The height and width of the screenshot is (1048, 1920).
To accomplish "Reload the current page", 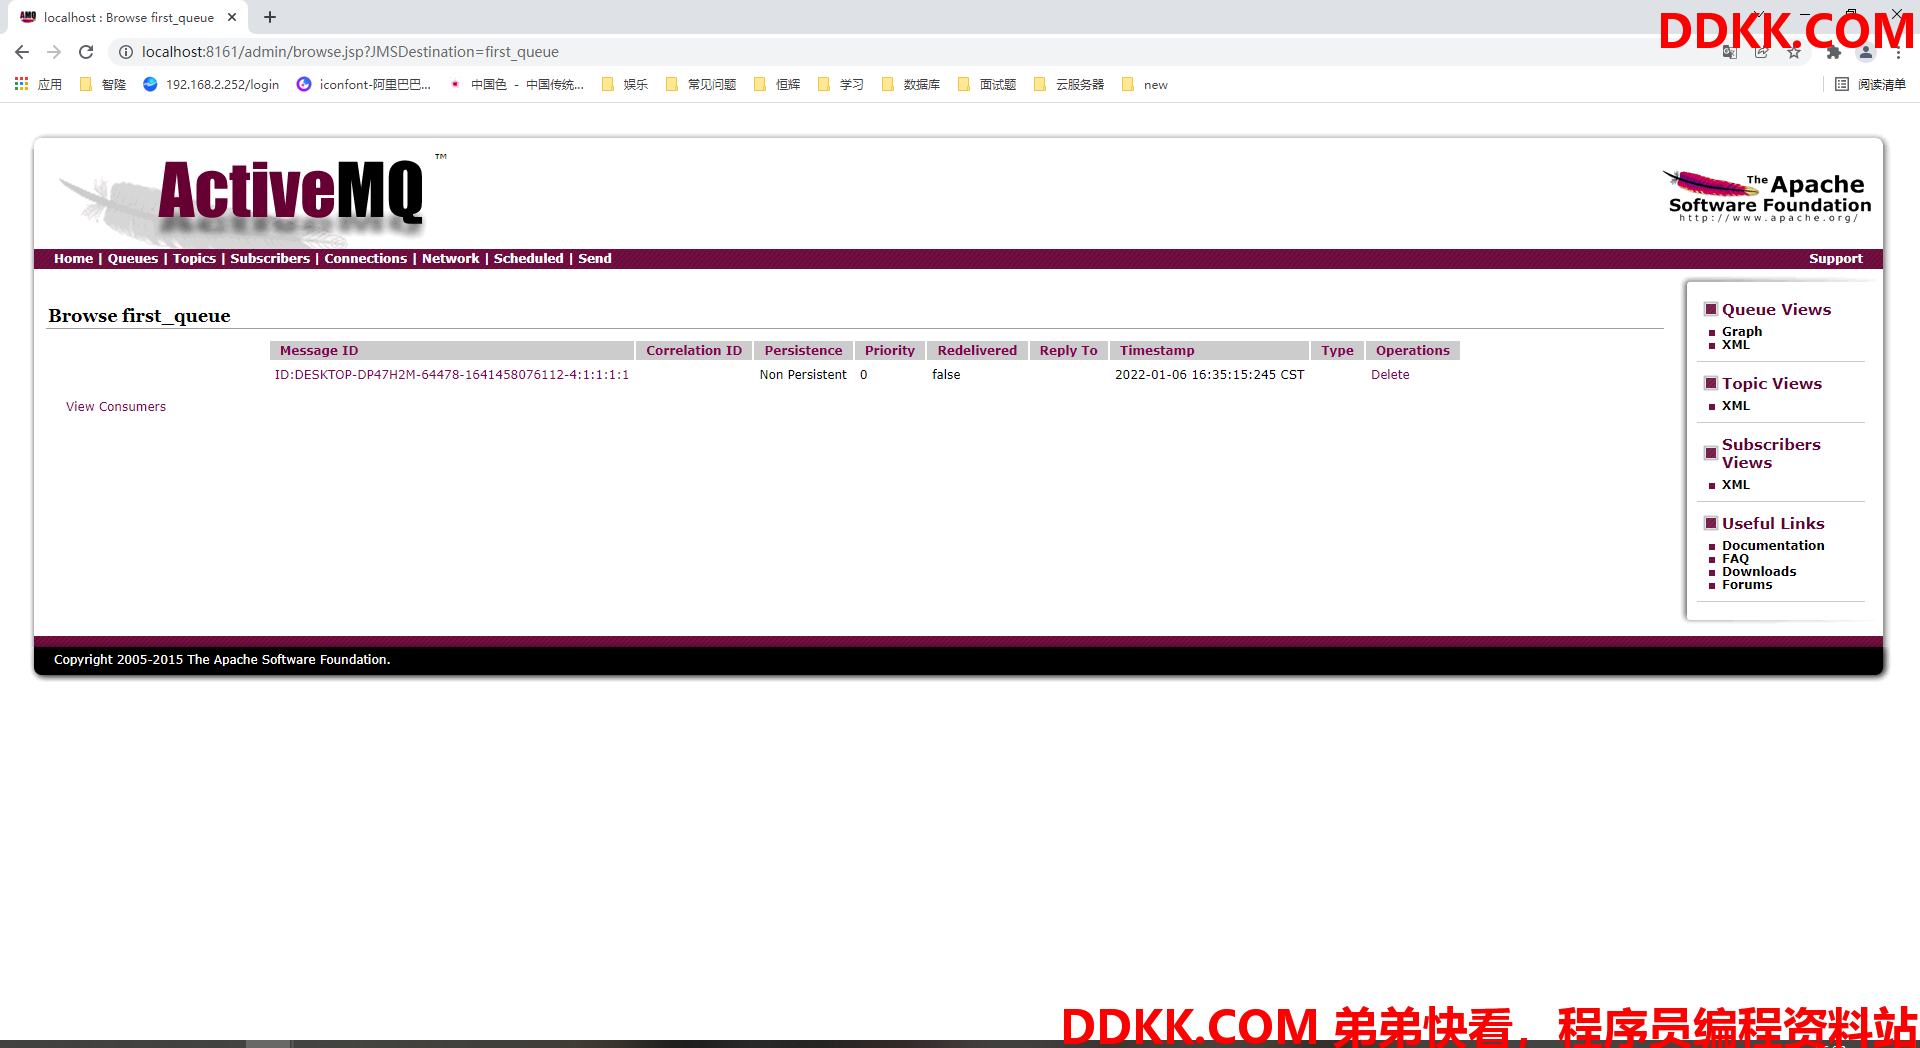I will pyautogui.click(x=86, y=52).
